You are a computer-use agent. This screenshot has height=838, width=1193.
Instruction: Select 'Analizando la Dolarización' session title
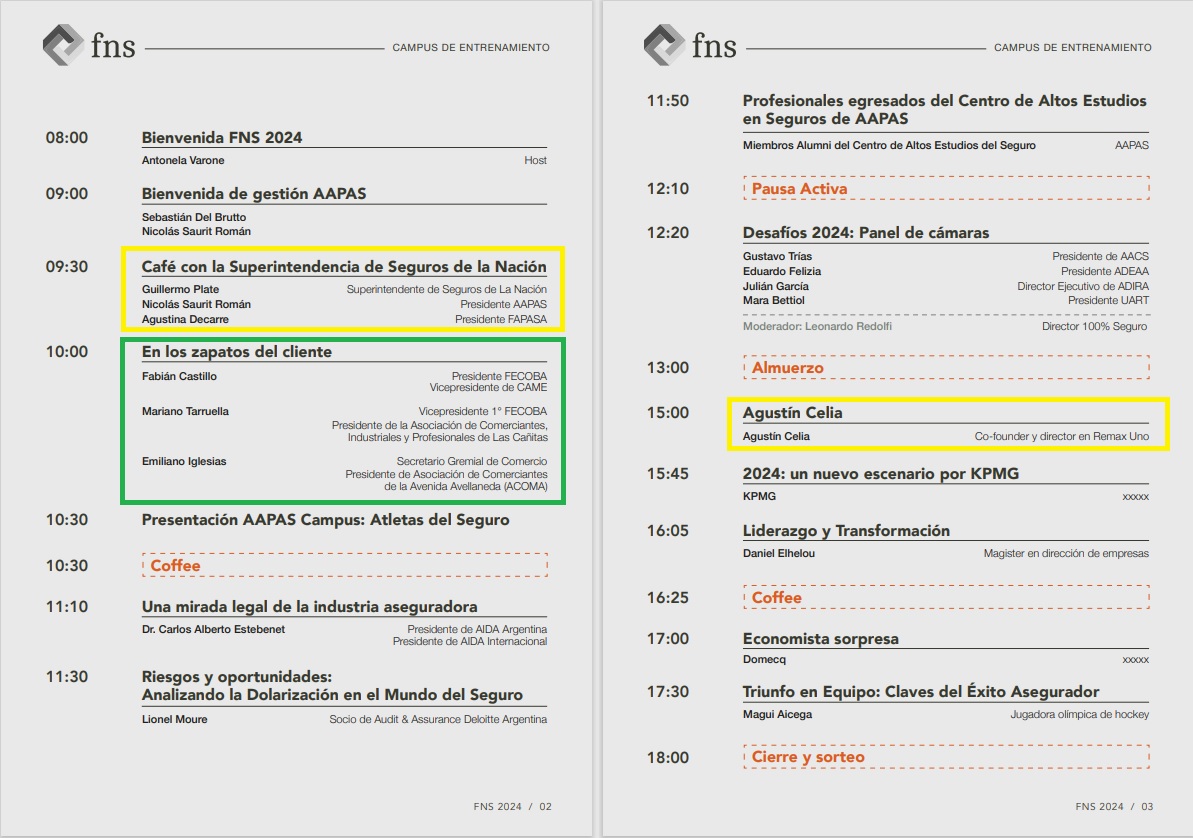332,695
